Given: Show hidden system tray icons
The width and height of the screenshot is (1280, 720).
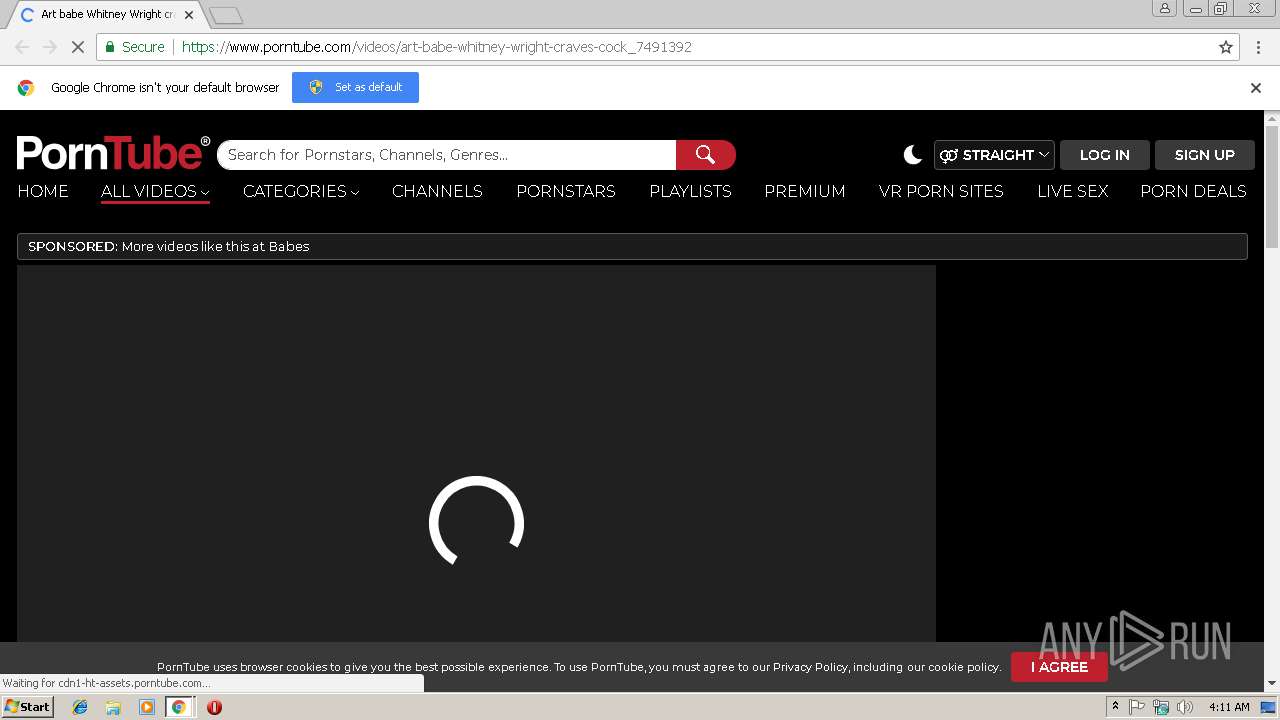Looking at the screenshot, I should tap(1115, 707).
